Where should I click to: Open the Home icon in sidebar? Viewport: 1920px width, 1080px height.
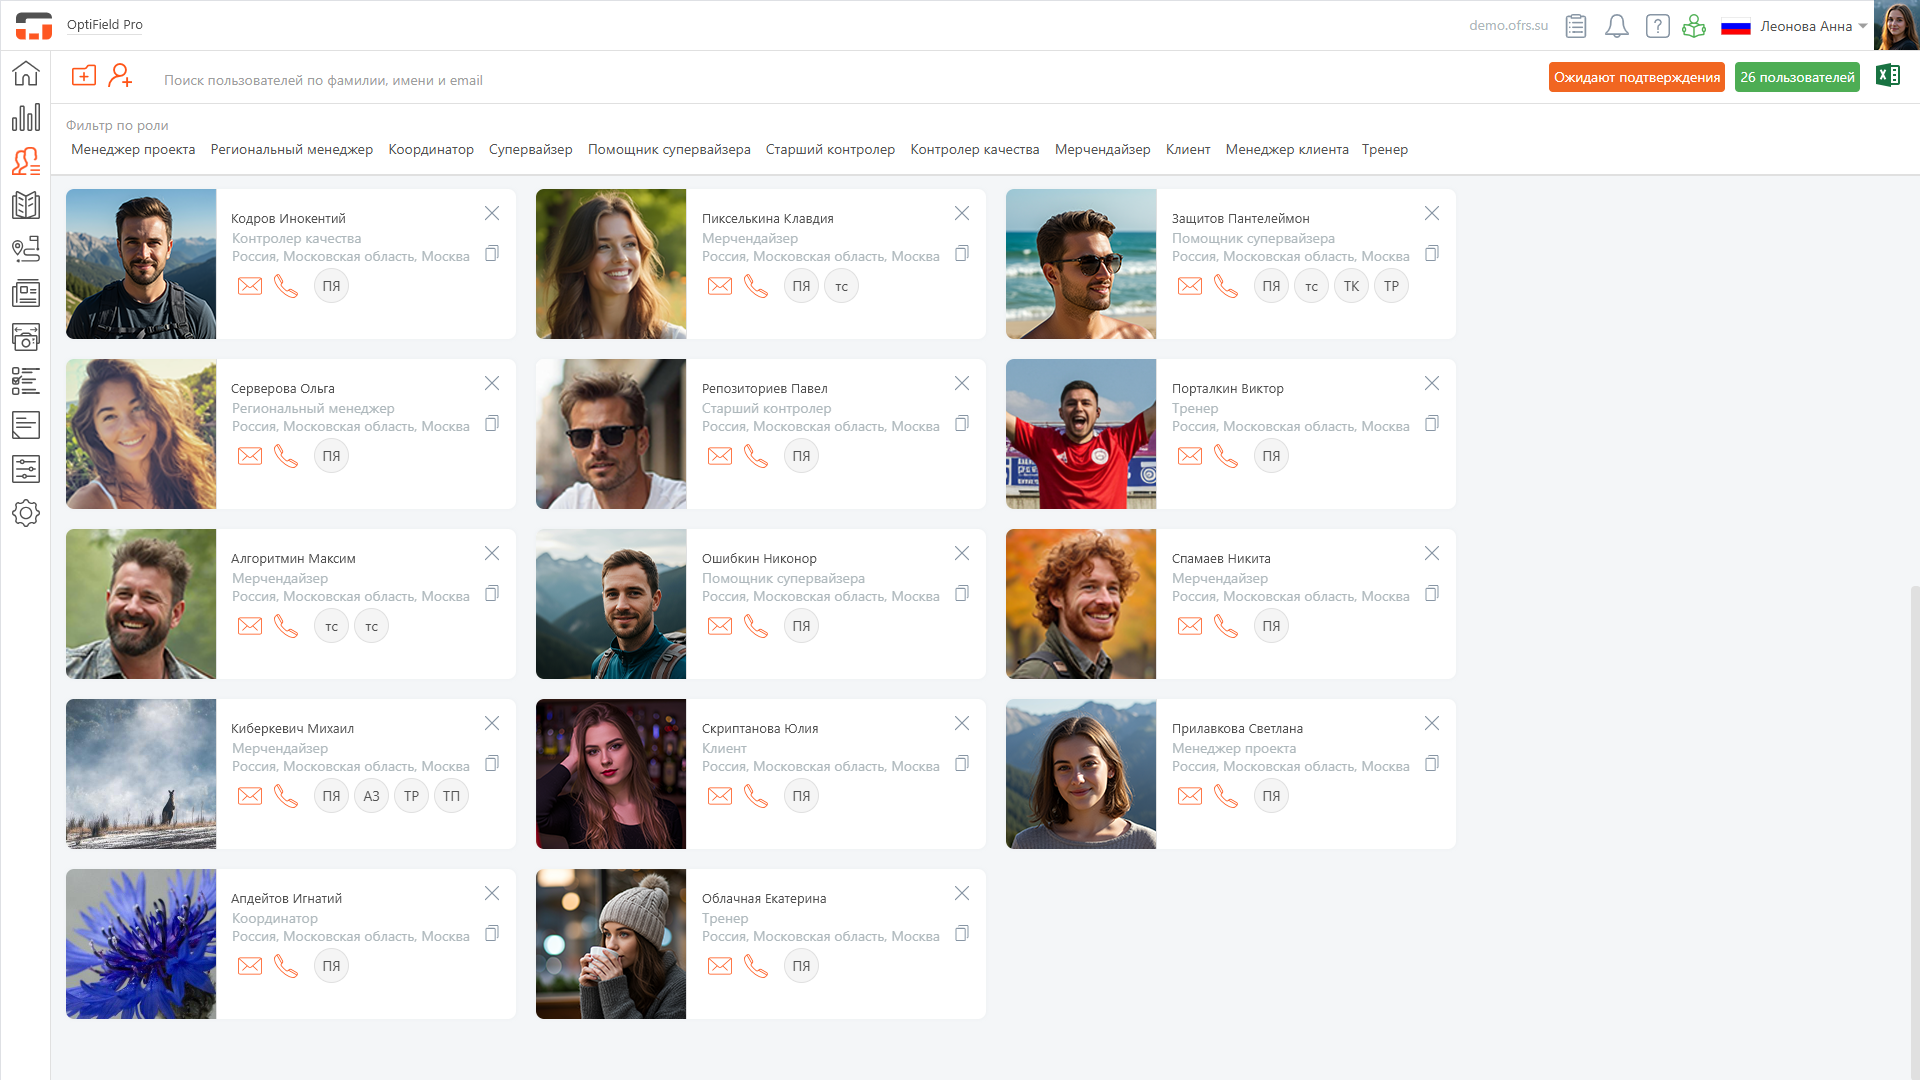point(26,73)
